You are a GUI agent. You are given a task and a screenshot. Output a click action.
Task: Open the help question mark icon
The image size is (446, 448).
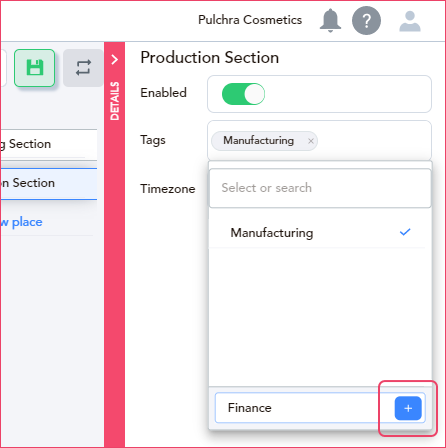point(366,21)
